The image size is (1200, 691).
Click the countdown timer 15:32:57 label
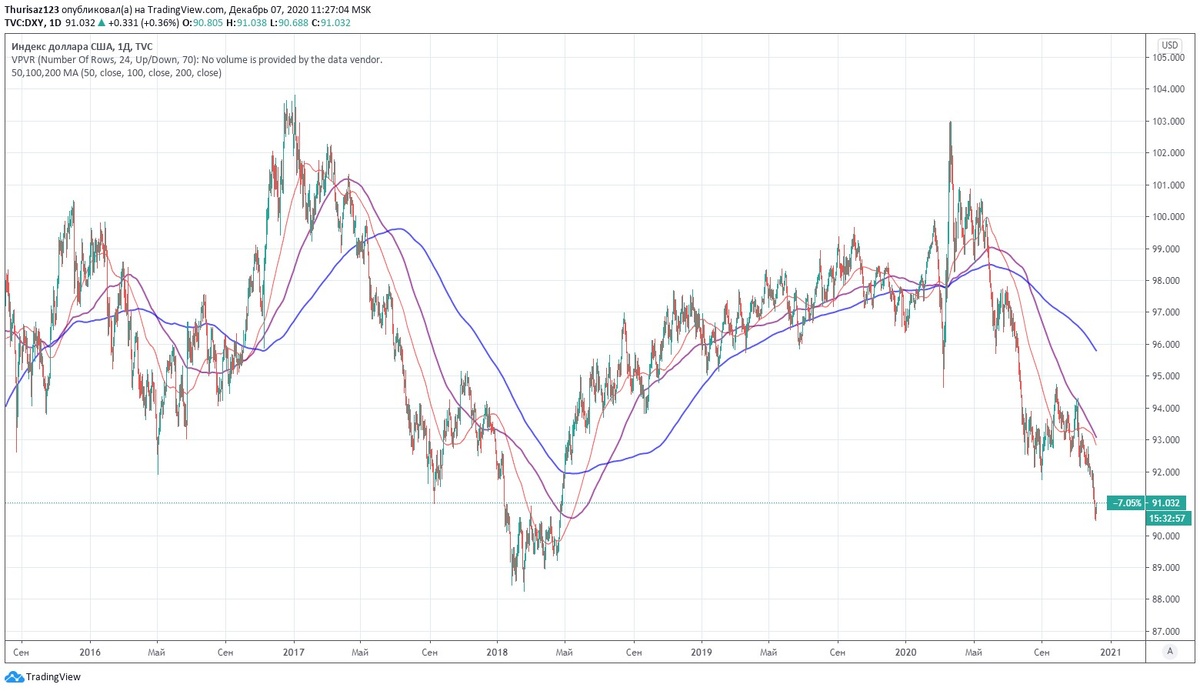click(x=1168, y=518)
